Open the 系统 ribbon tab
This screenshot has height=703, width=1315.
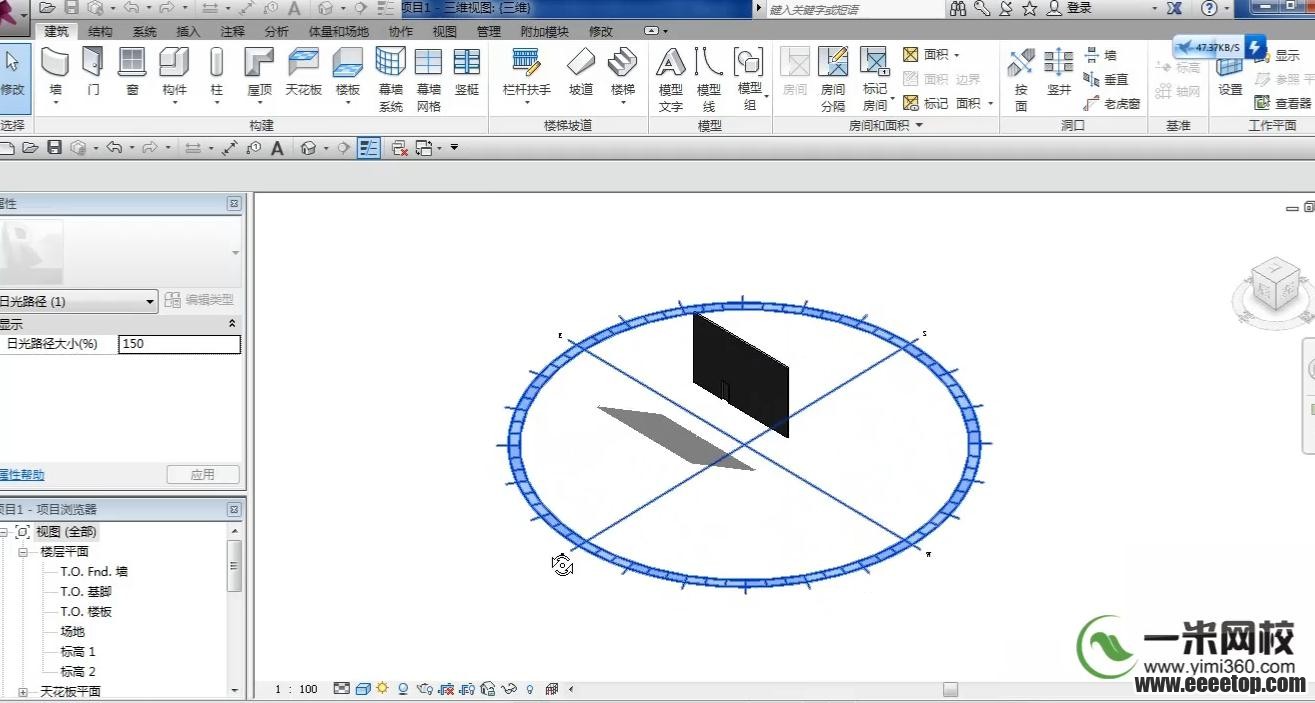pyautogui.click(x=144, y=32)
